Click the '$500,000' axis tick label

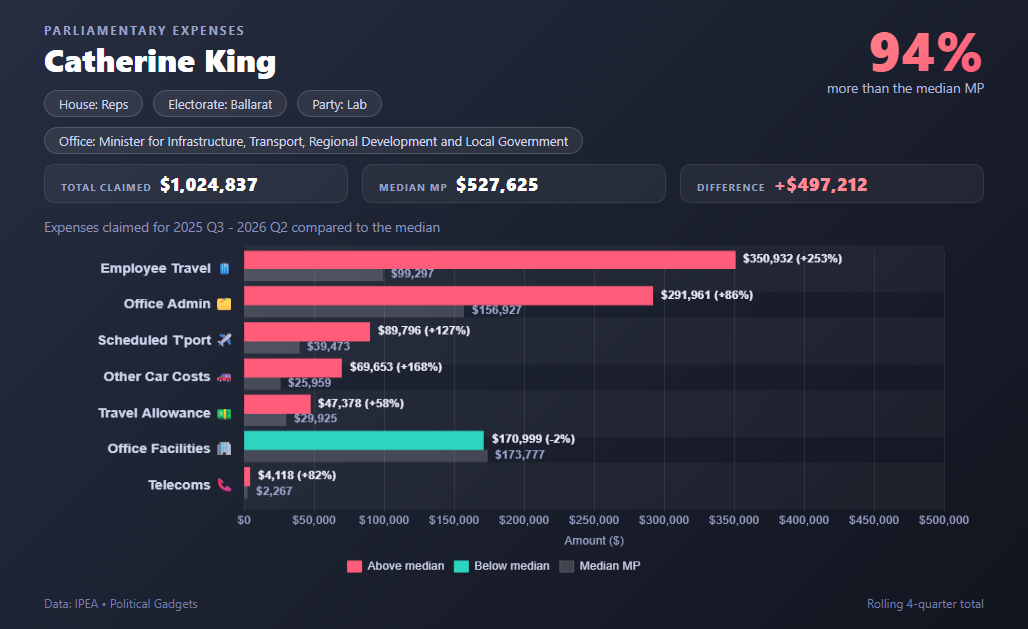point(943,520)
